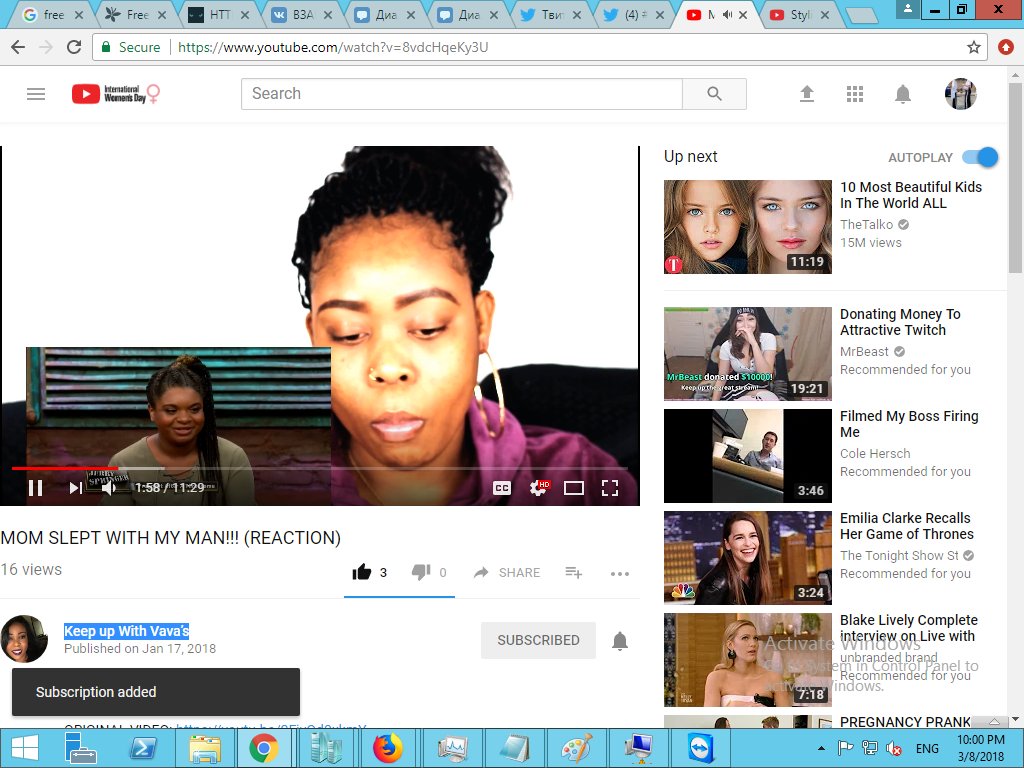Image resolution: width=1024 pixels, height=768 pixels.
Task: Open Blake Lively Complete interview video
Action: coord(748,660)
